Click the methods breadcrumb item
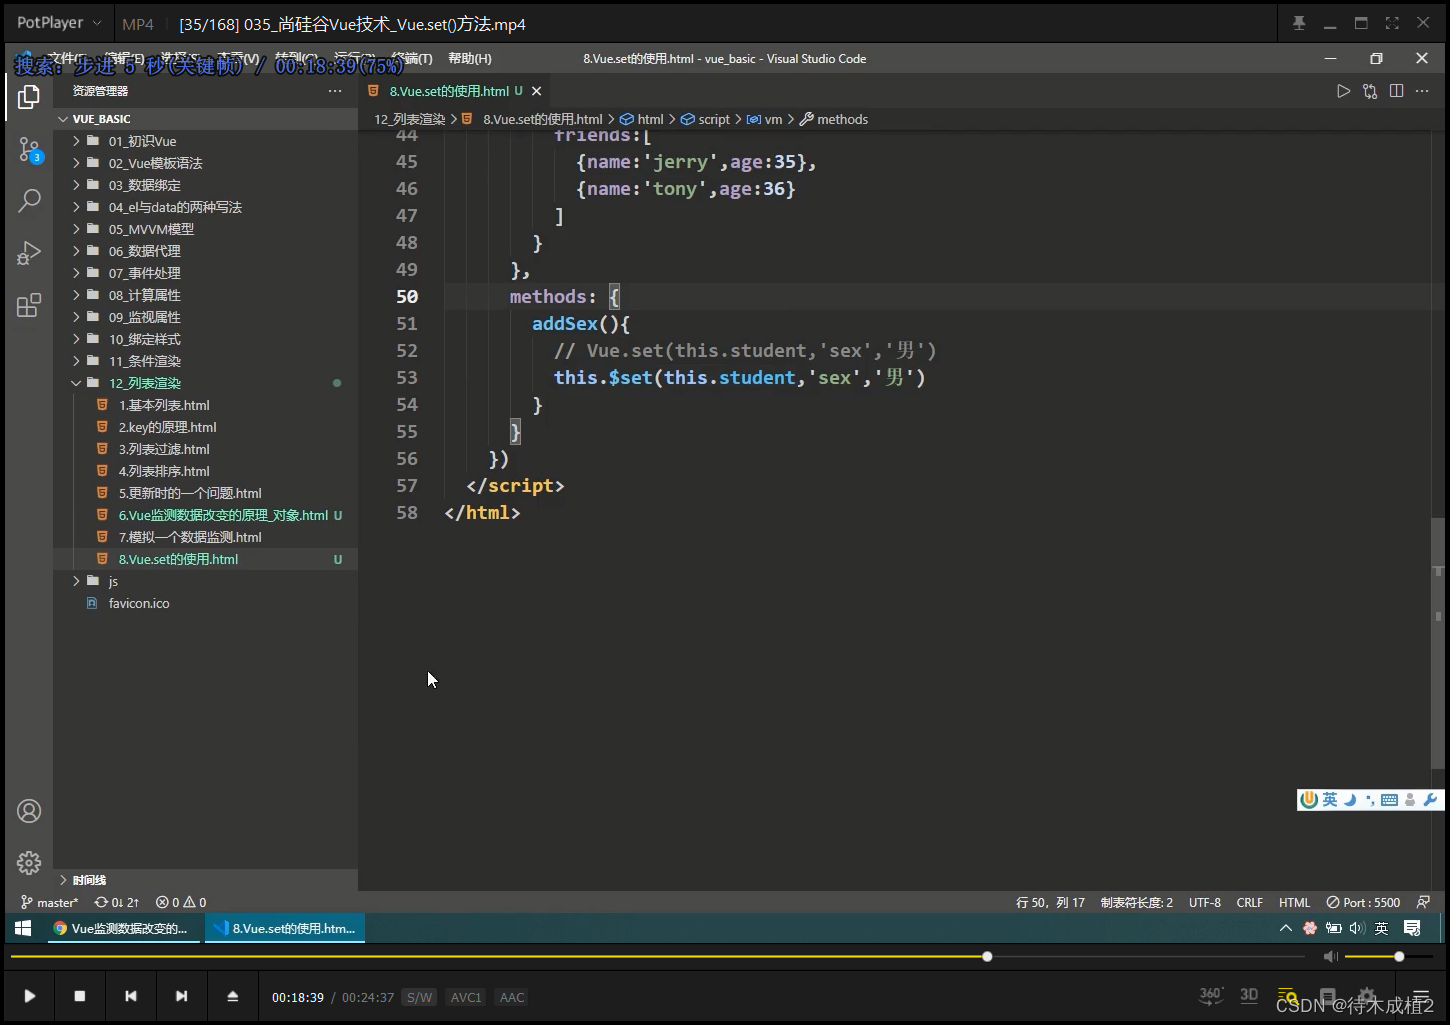The height and width of the screenshot is (1025, 1450). click(834, 119)
